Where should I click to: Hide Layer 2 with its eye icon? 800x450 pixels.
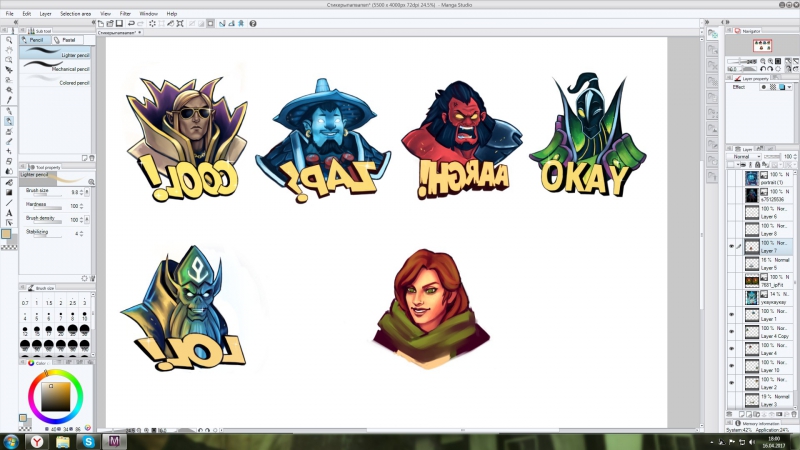(x=731, y=383)
